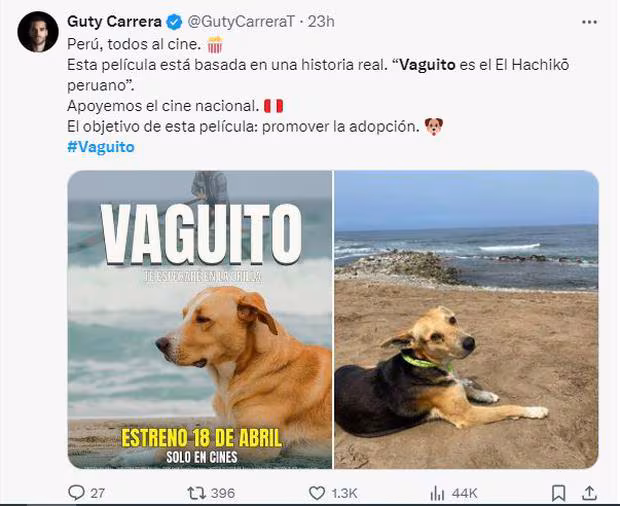620x506 pixels.
Task: Click the 44K views count
Action: [464, 493]
